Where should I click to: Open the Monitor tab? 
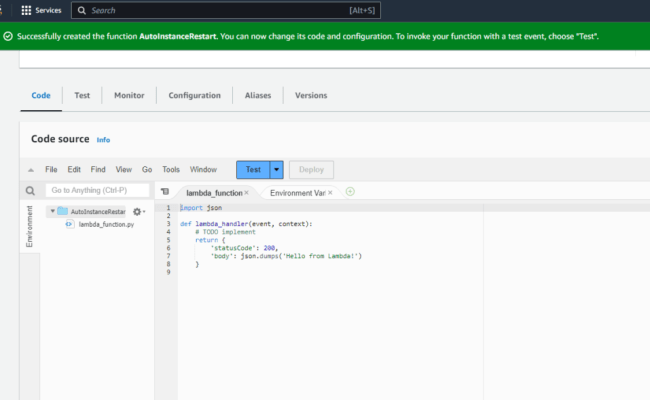point(129,95)
